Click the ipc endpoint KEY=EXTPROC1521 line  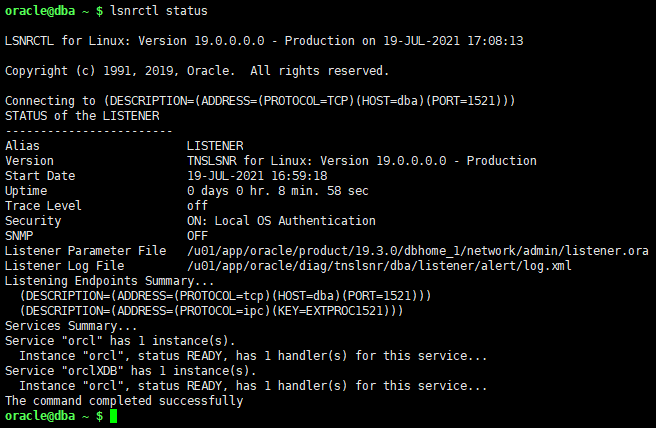pyautogui.click(x=211, y=311)
